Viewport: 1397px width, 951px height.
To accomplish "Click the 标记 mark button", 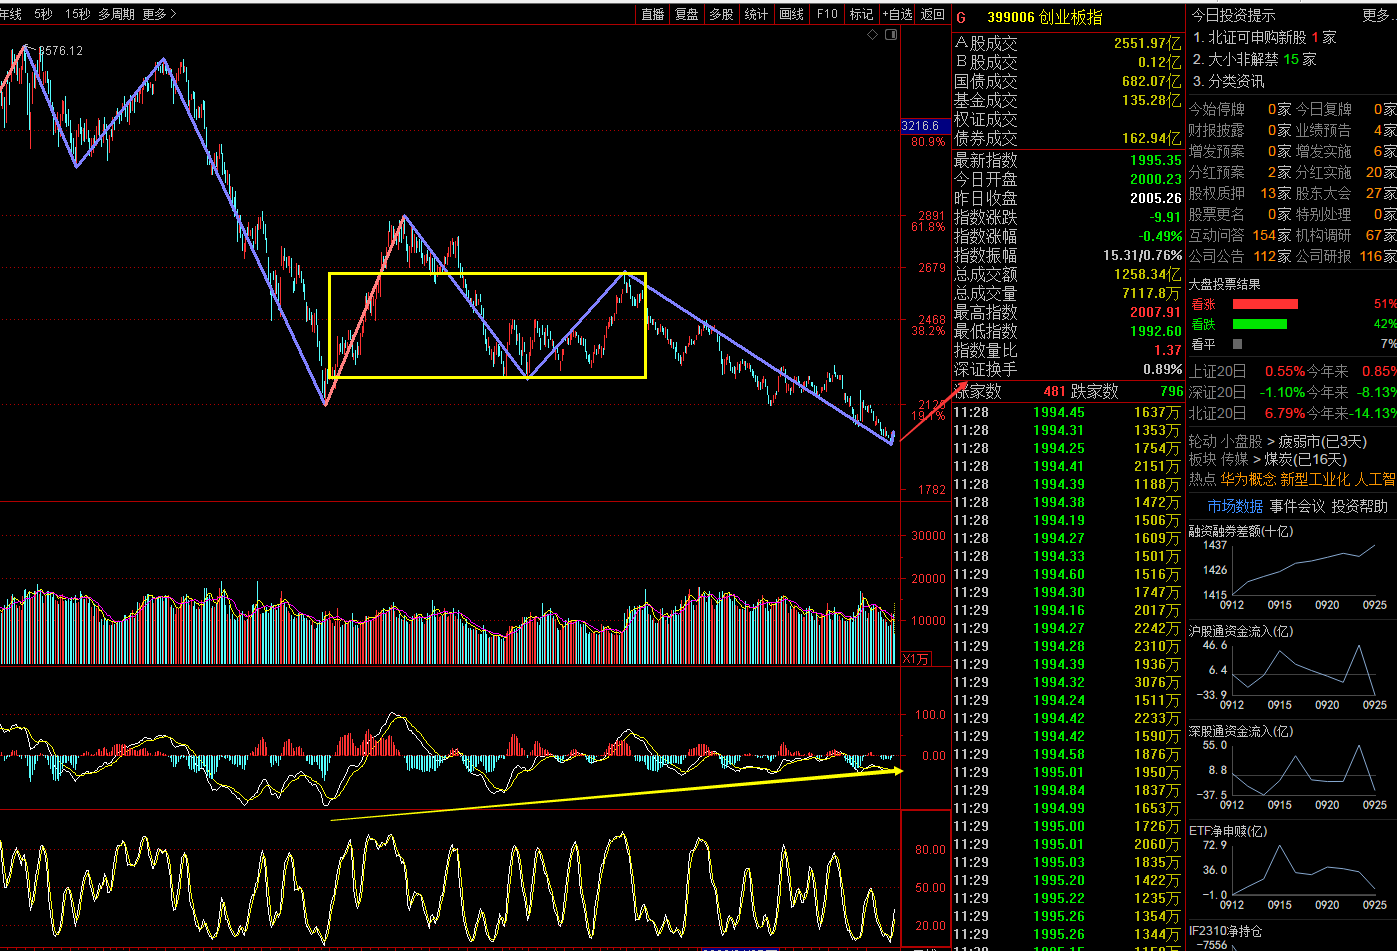I will (x=861, y=14).
